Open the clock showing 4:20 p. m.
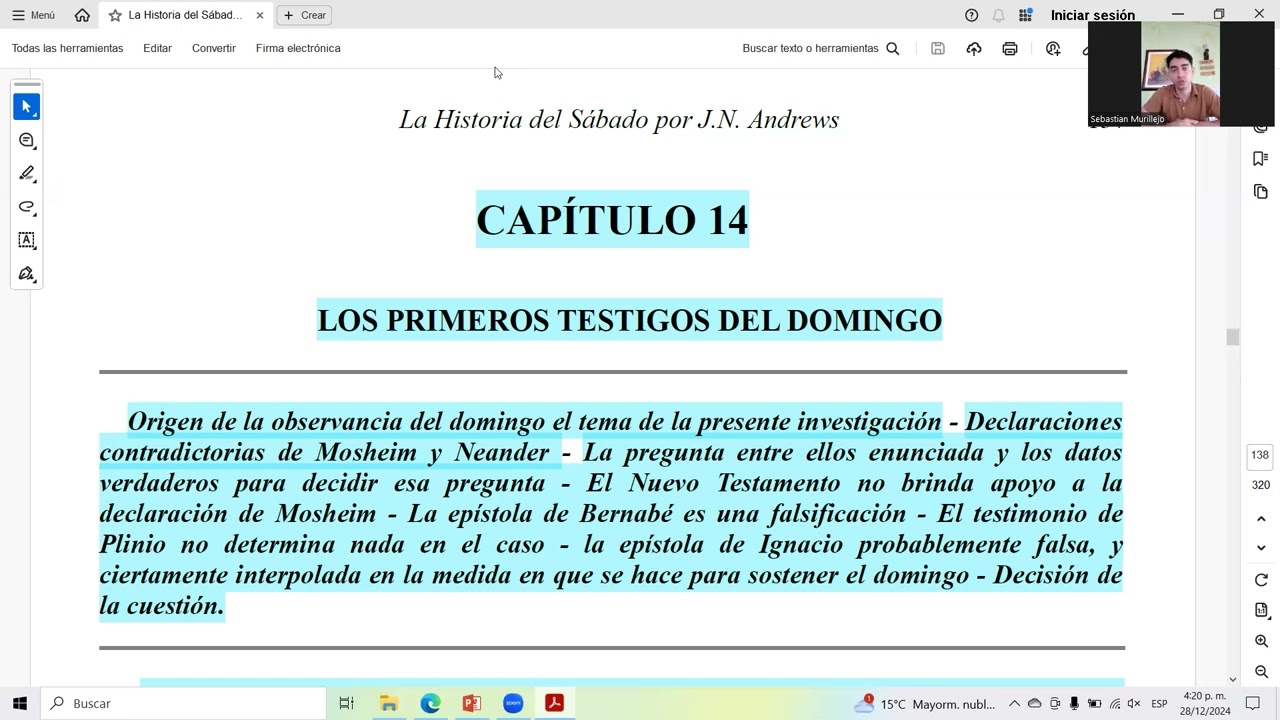1280x720 pixels. 1205,703
